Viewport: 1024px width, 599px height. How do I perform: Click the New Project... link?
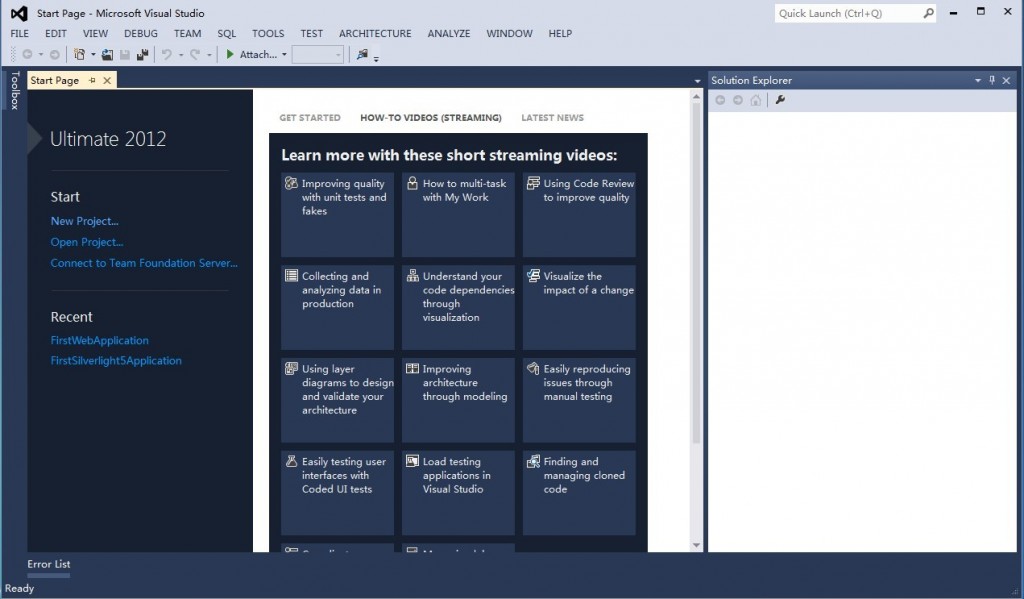click(84, 221)
